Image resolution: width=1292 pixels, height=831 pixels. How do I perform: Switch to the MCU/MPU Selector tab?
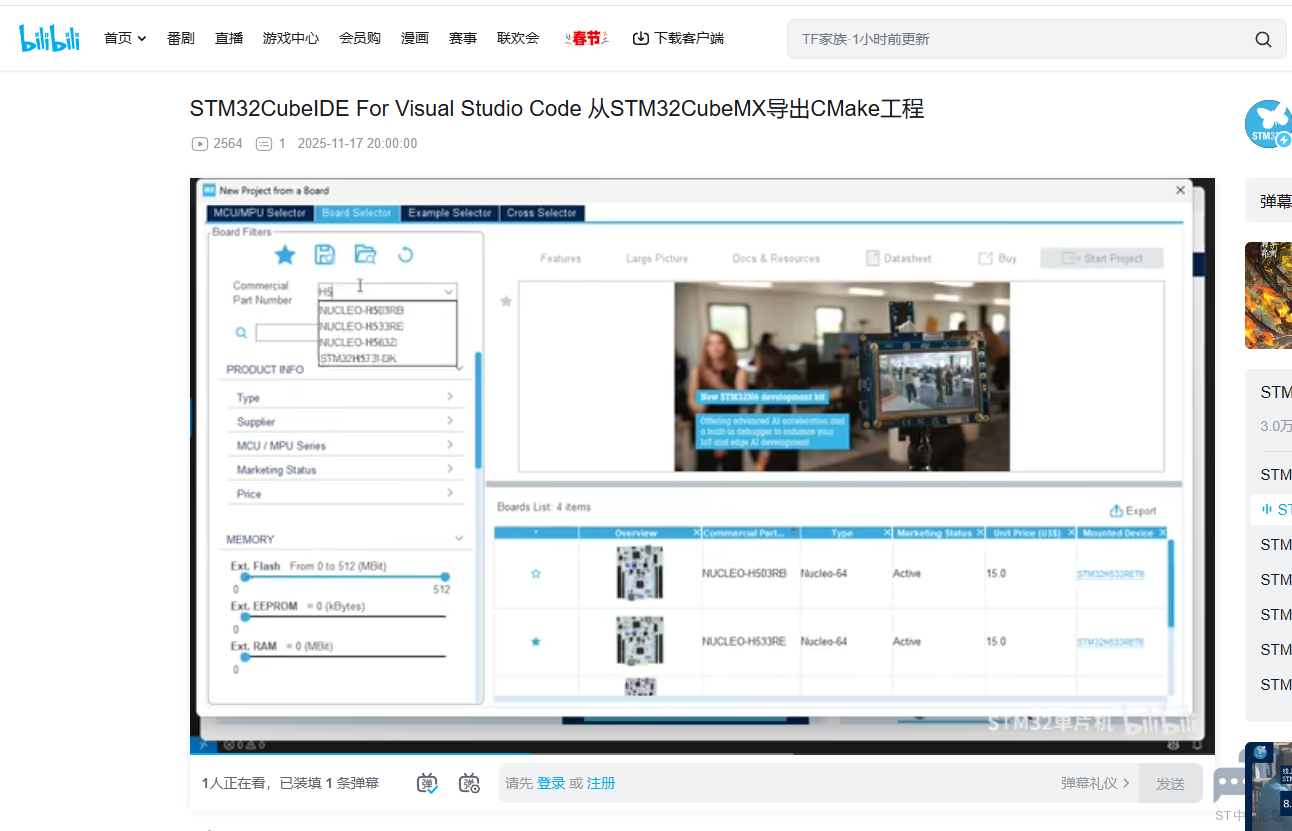click(x=260, y=213)
